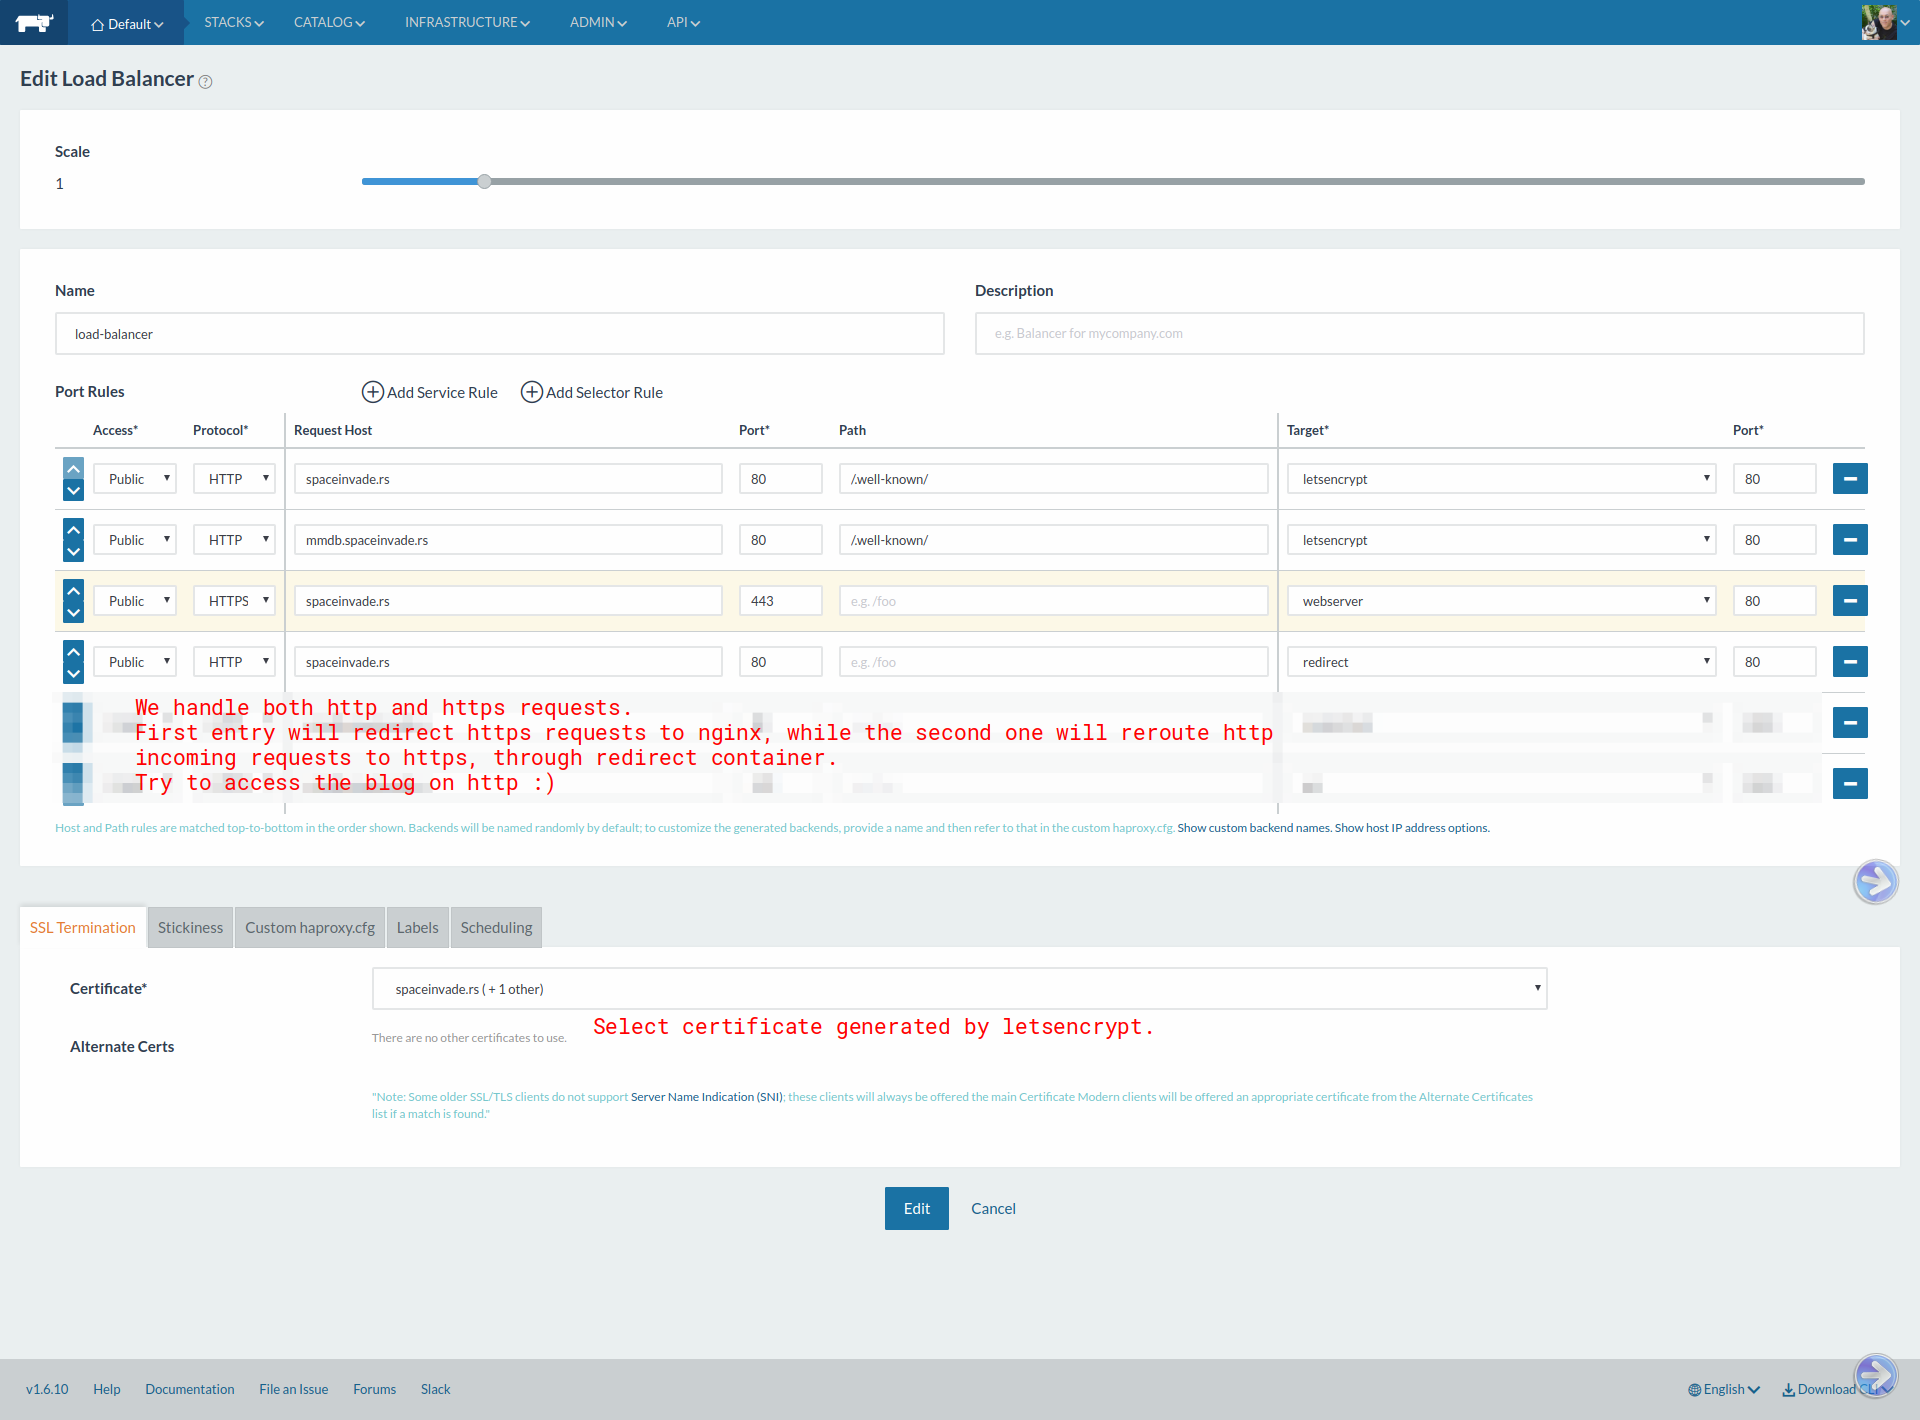Move mmdb.spaceinvade.rs rule down
Image resolution: width=1920 pixels, height=1420 pixels.
[x=73, y=551]
